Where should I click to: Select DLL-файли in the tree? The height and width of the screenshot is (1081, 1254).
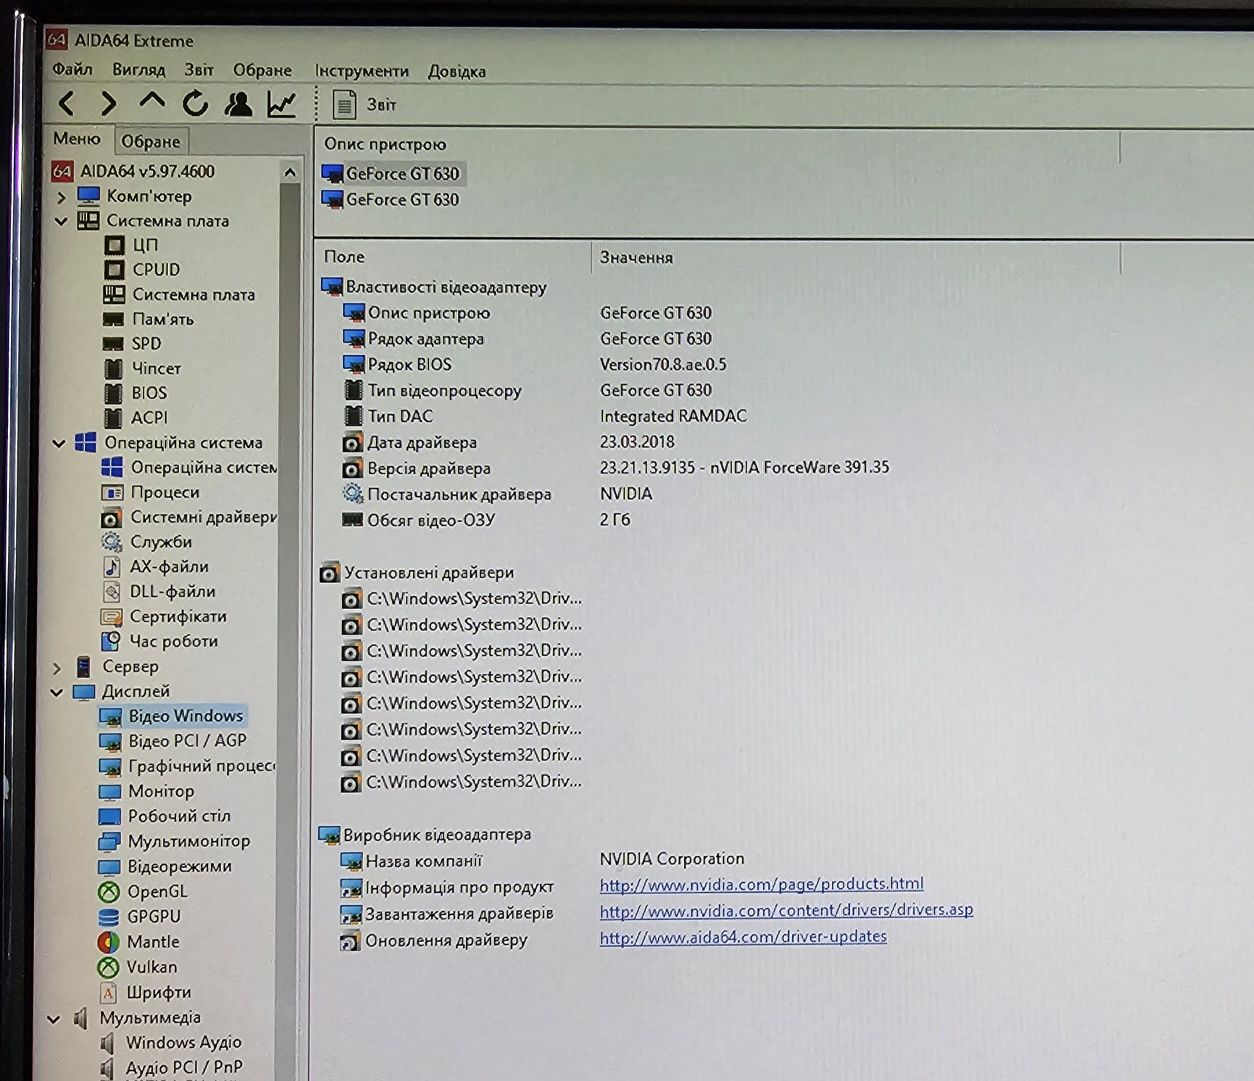coord(172,592)
